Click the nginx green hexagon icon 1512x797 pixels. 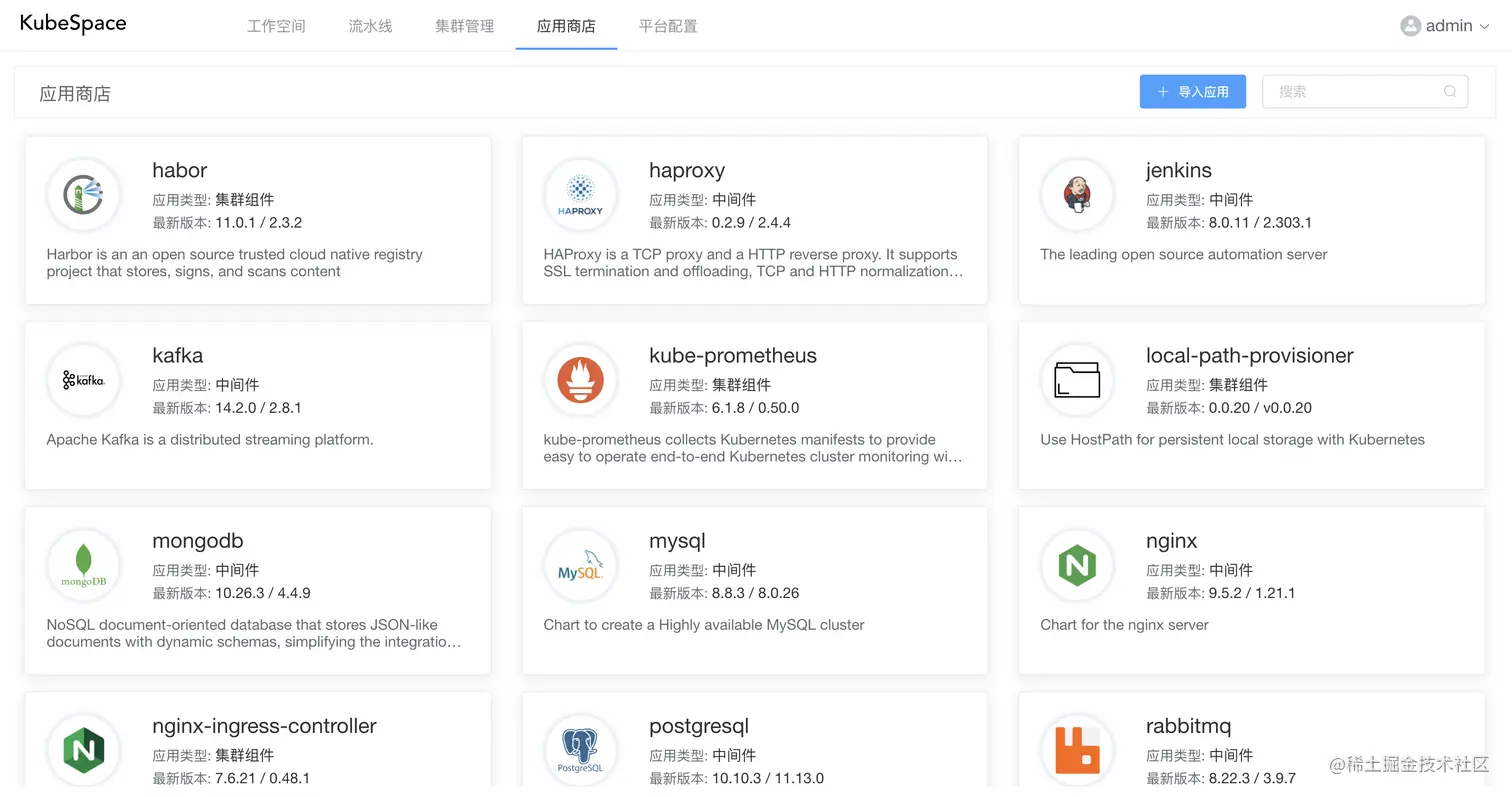coord(1077,564)
